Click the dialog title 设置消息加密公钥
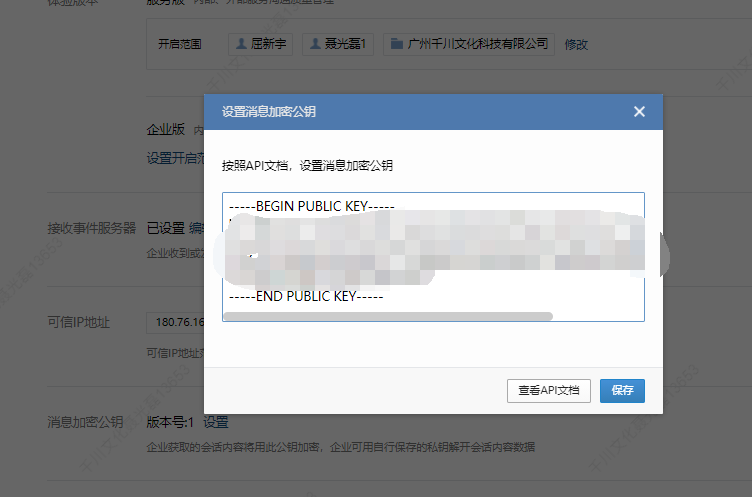This screenshot has width=752, height=497. tap(269, 112)
